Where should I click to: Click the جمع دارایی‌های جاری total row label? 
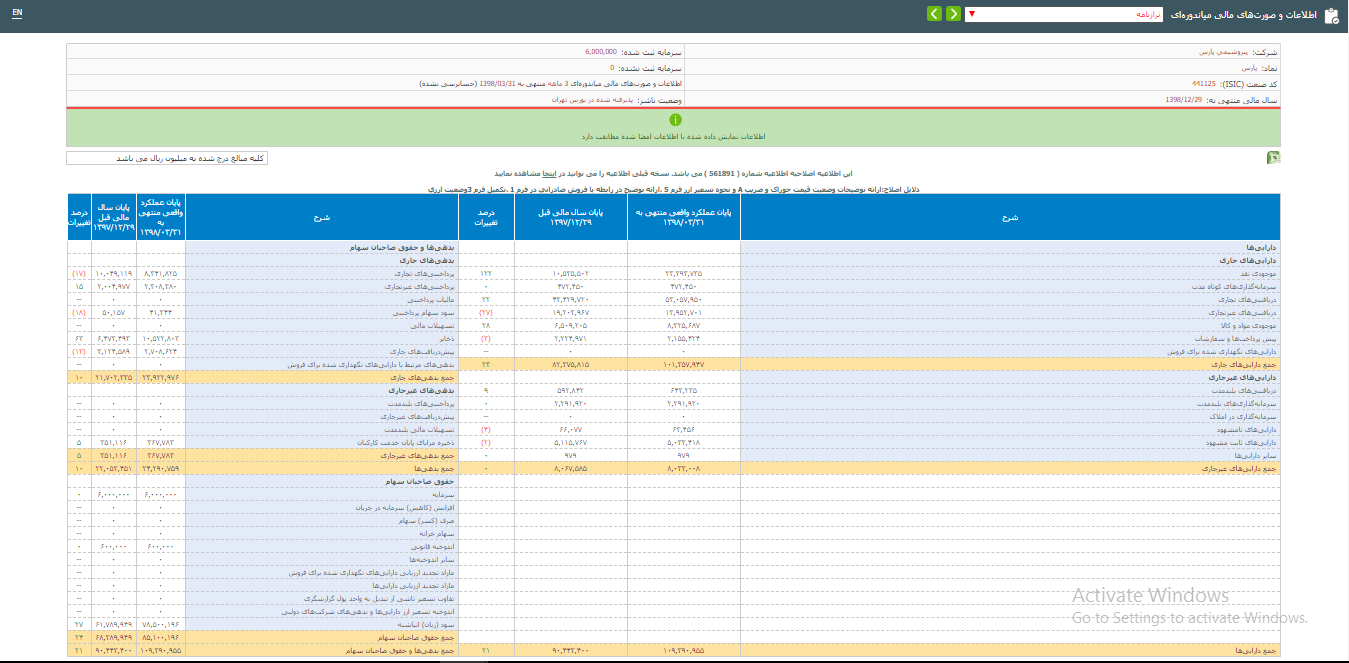tap(1243, 366)
